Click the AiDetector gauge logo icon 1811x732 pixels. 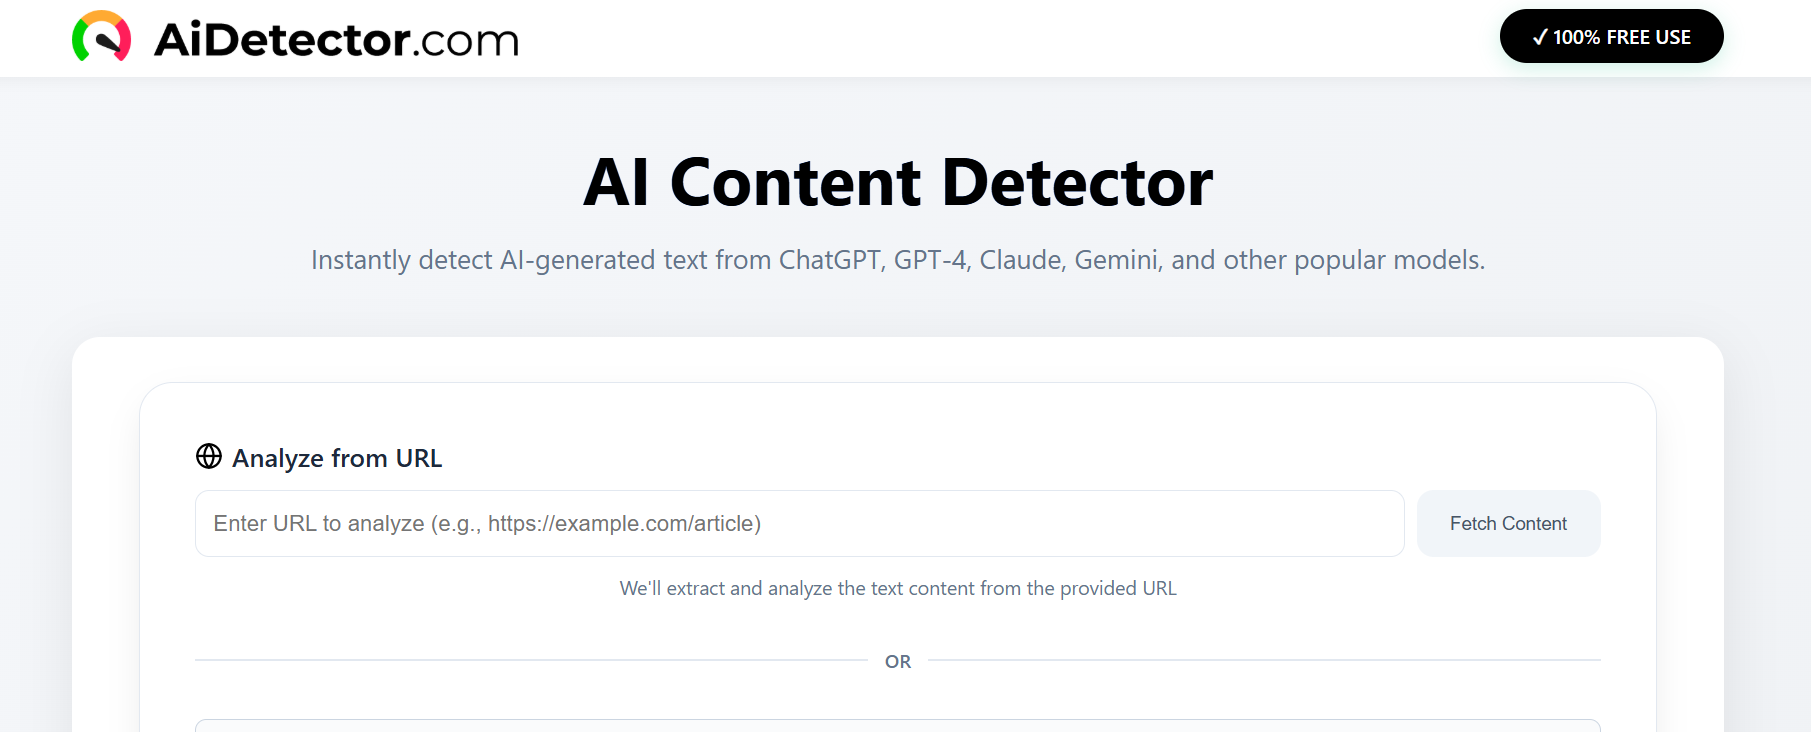(x=101, y=37)
